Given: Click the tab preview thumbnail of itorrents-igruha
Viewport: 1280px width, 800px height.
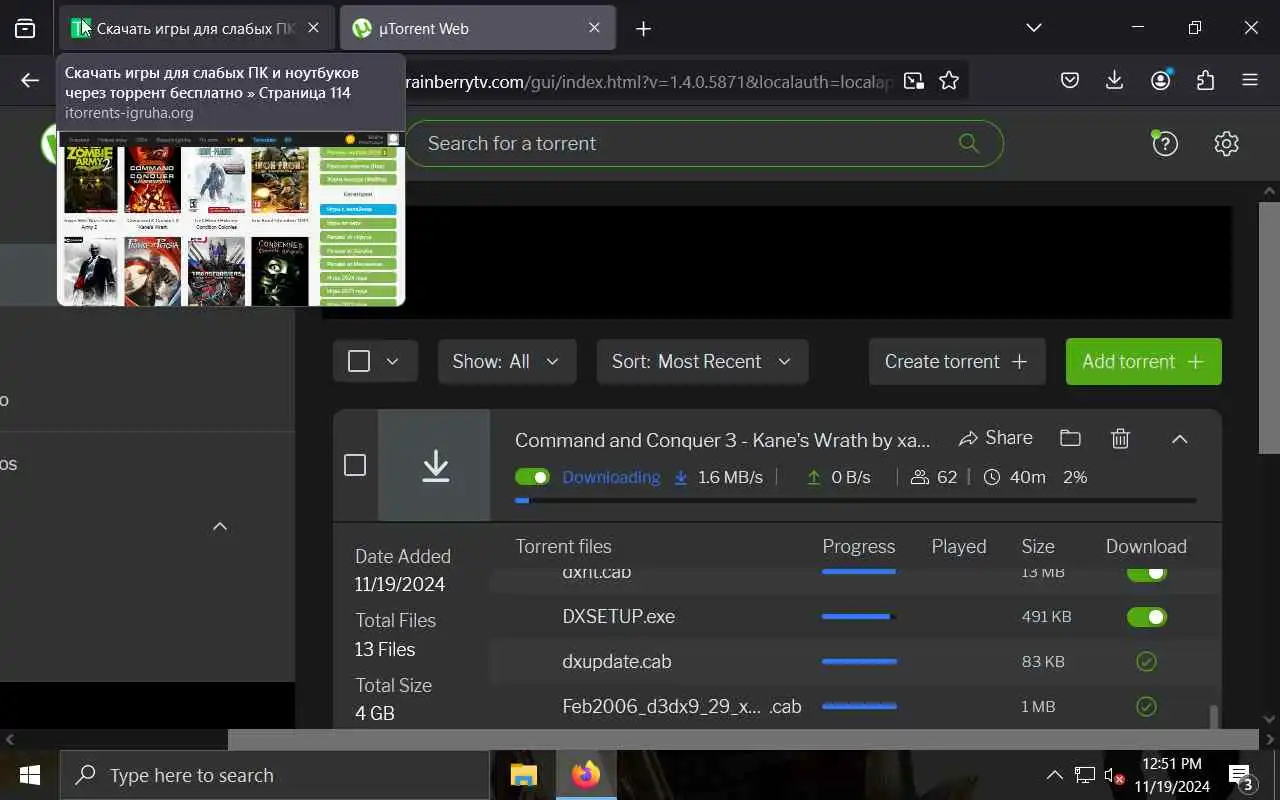Looking at the screenshot, I should [x=231, y=219].
